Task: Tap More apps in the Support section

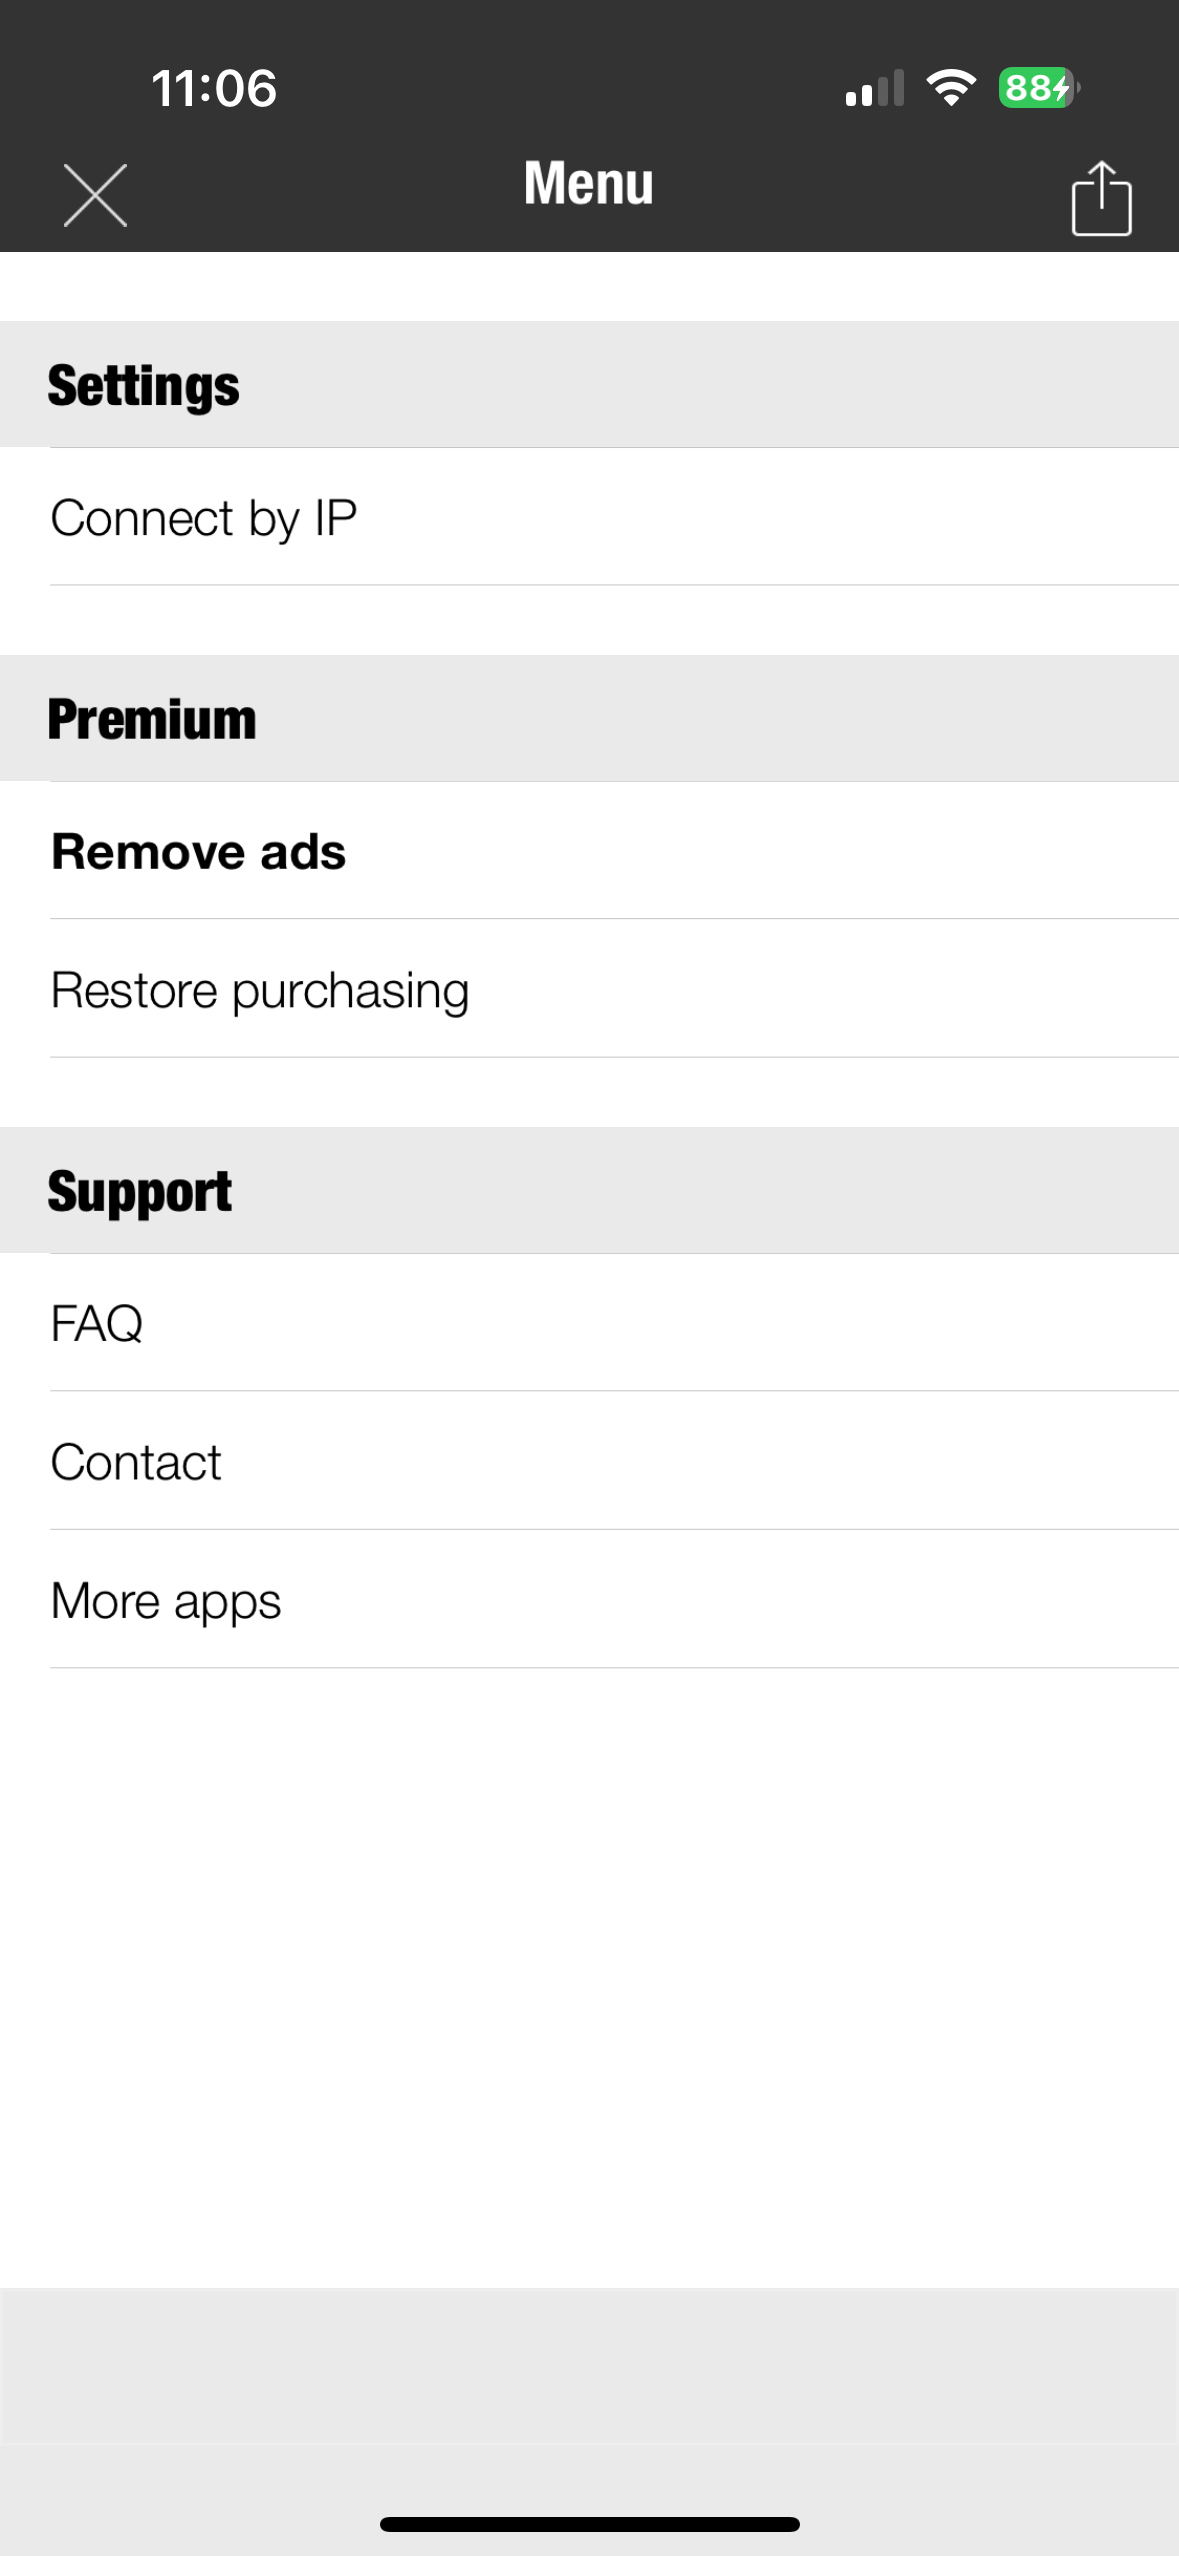Action: tap(165, 1600)
